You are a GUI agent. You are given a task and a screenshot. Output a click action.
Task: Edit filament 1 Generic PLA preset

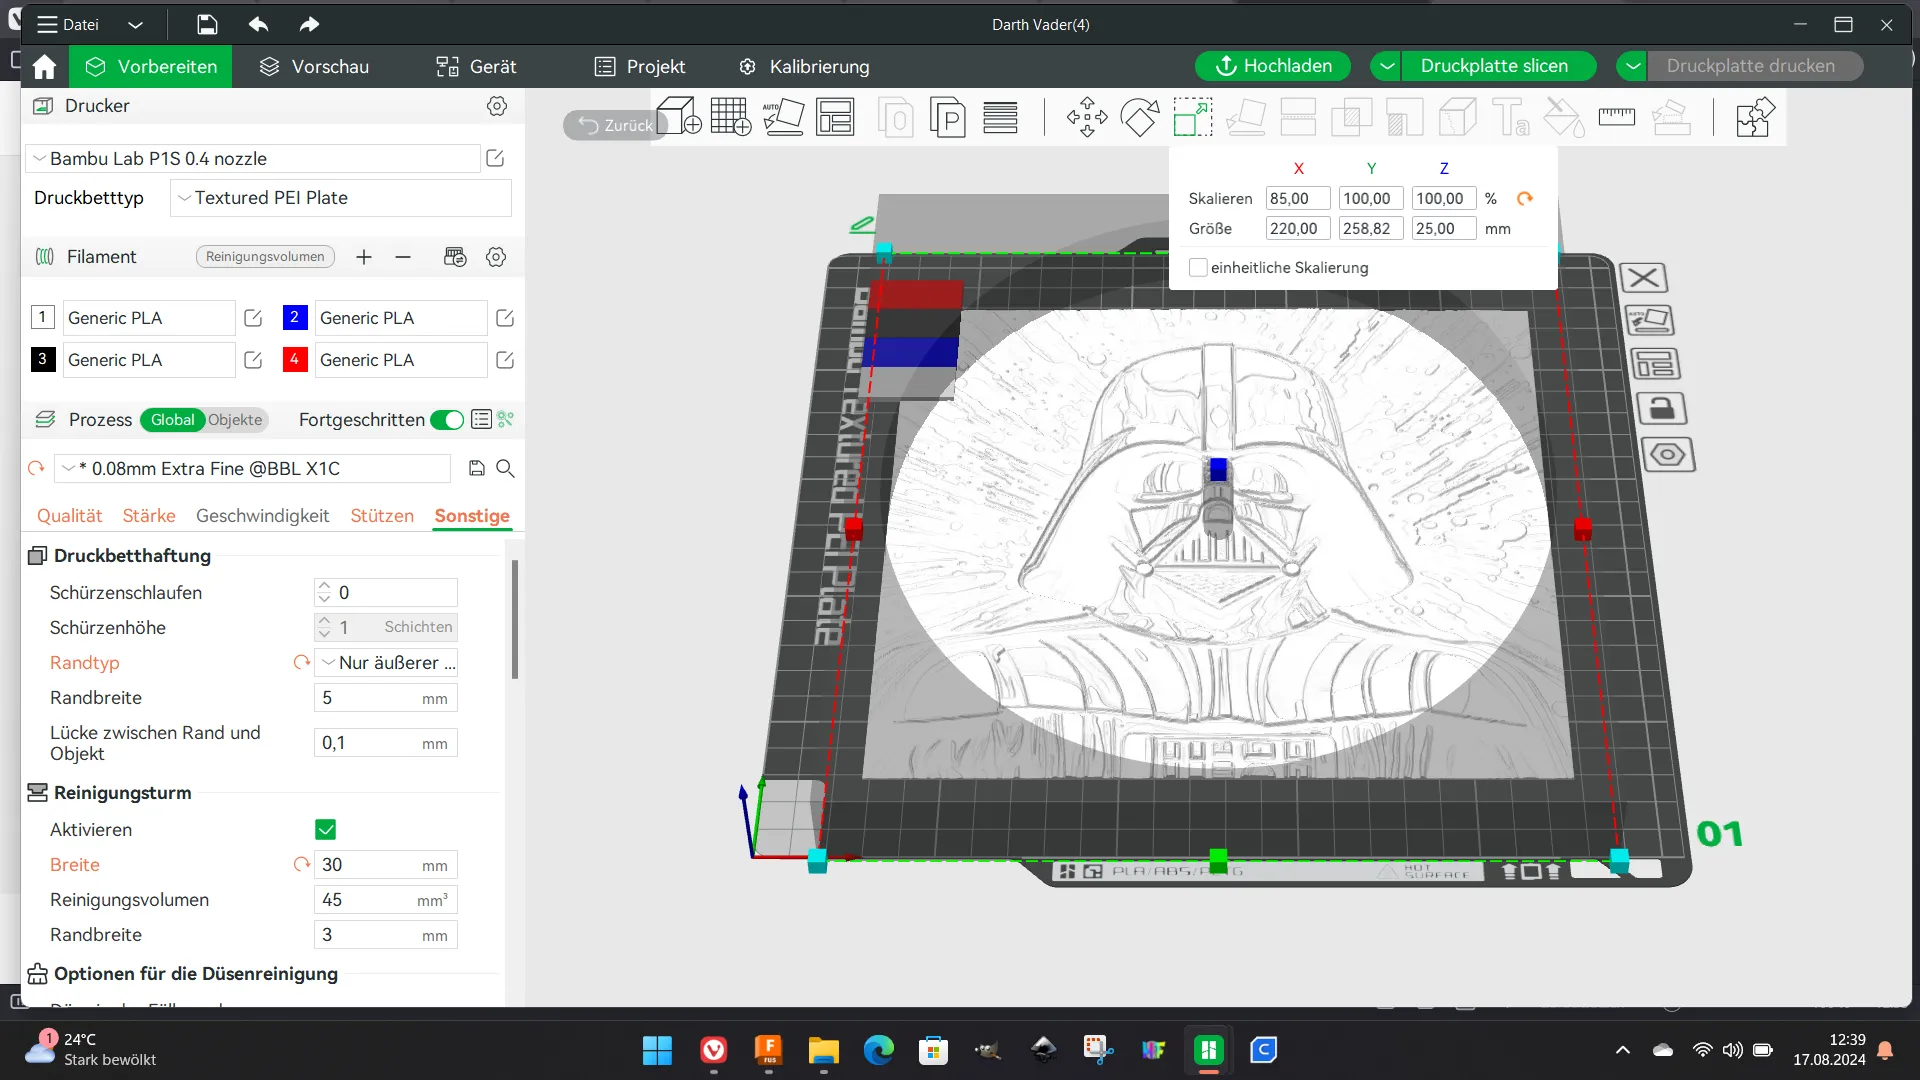point(253,318)
